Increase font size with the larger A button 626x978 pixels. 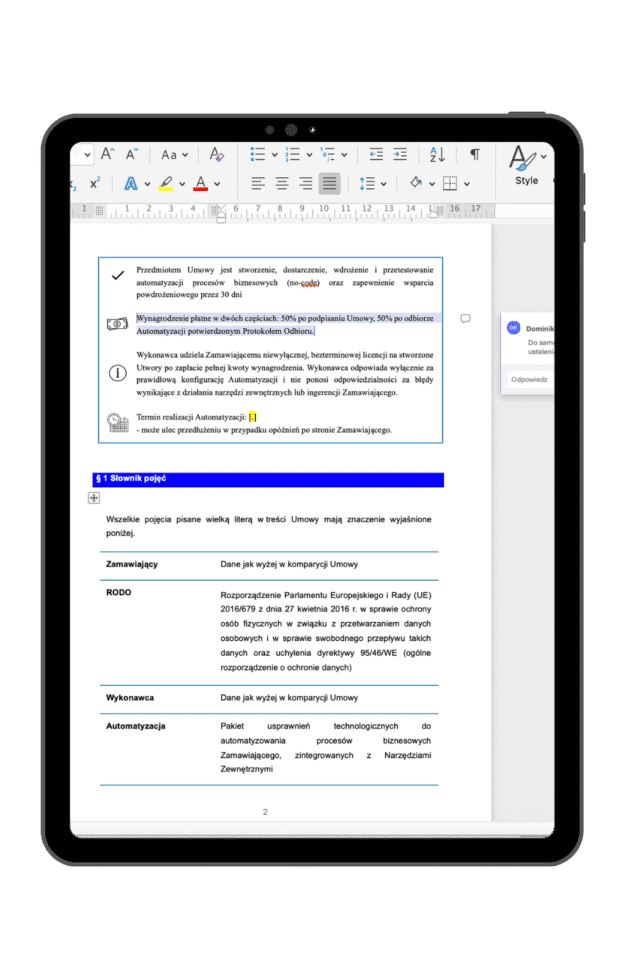tap(106, 154)
